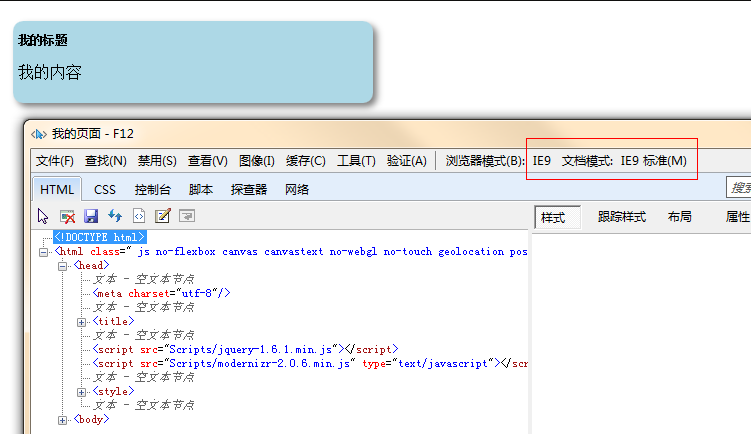This screenshot has height=434, width=751.
Task: Activate the select element by click arrow tool
Action: point(43,216)
